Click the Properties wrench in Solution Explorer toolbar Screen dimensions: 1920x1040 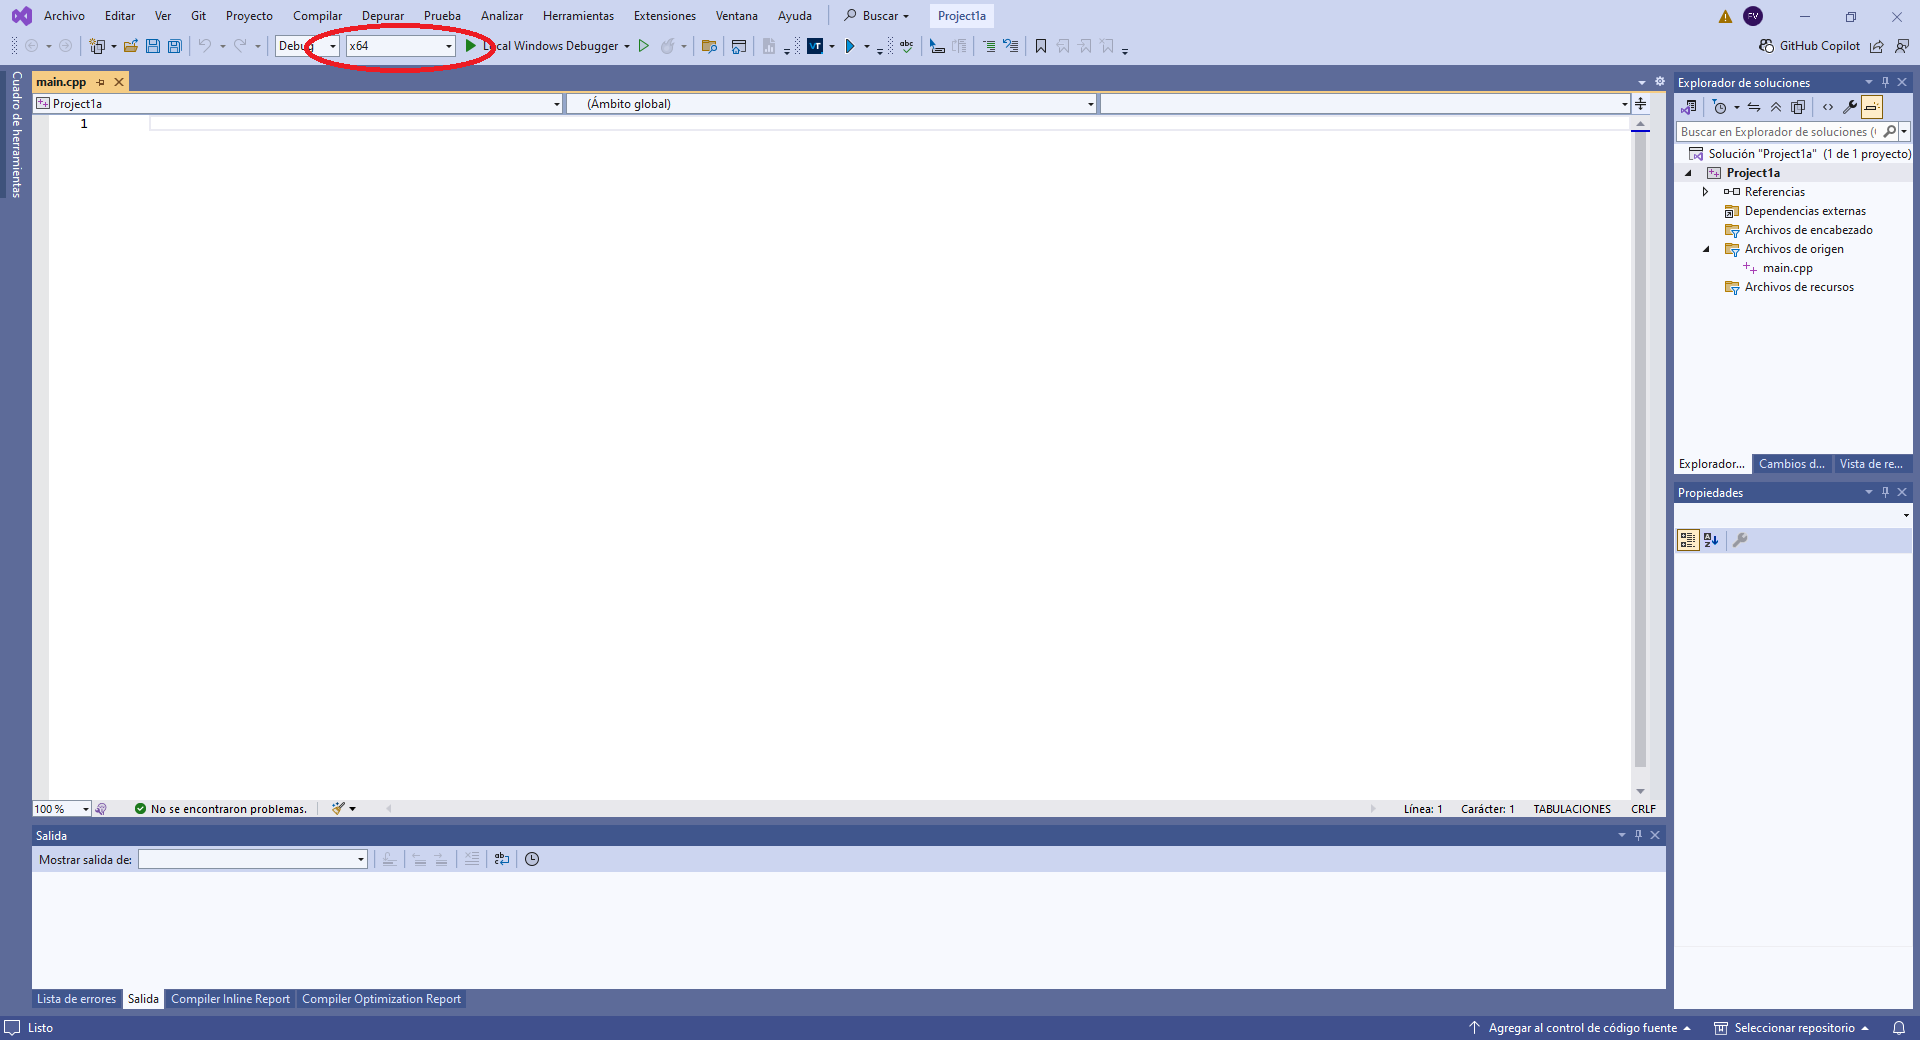[1850, 107]
